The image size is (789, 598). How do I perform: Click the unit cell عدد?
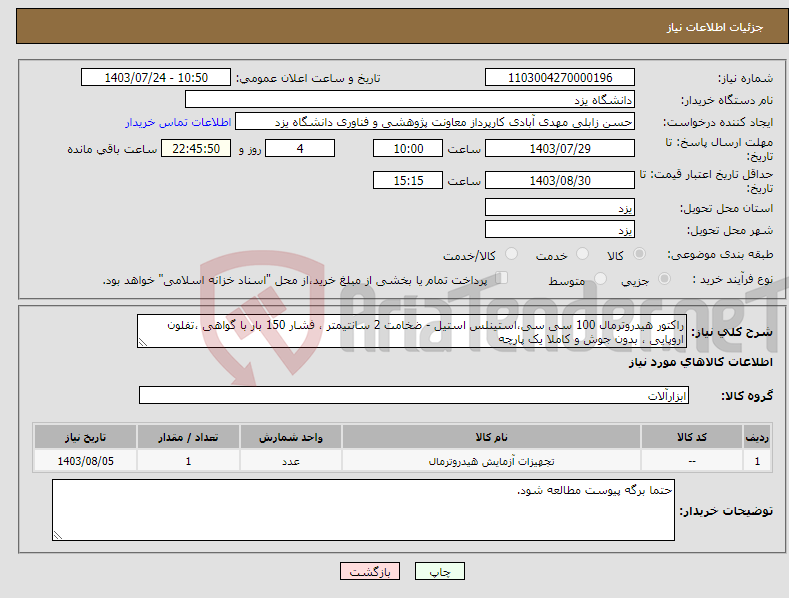pos(291,461)
